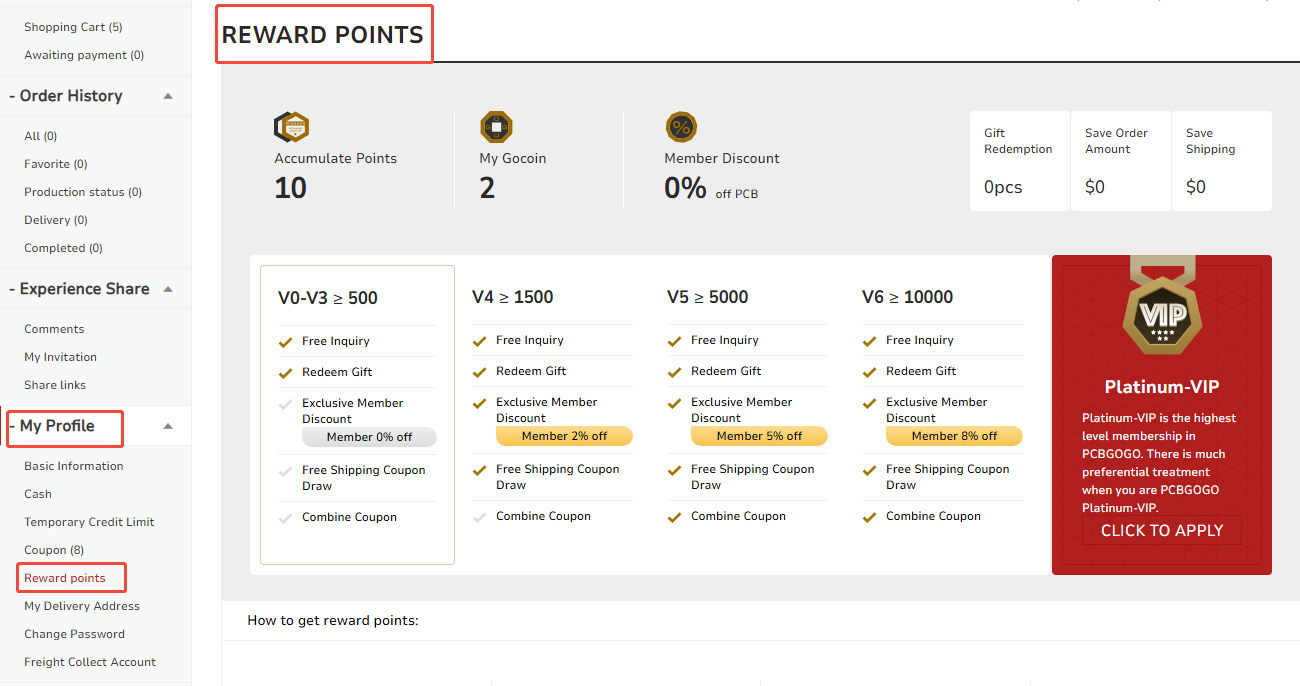Click the greyed V0-V3 Combine Coupon checkmark

point(285,518)
